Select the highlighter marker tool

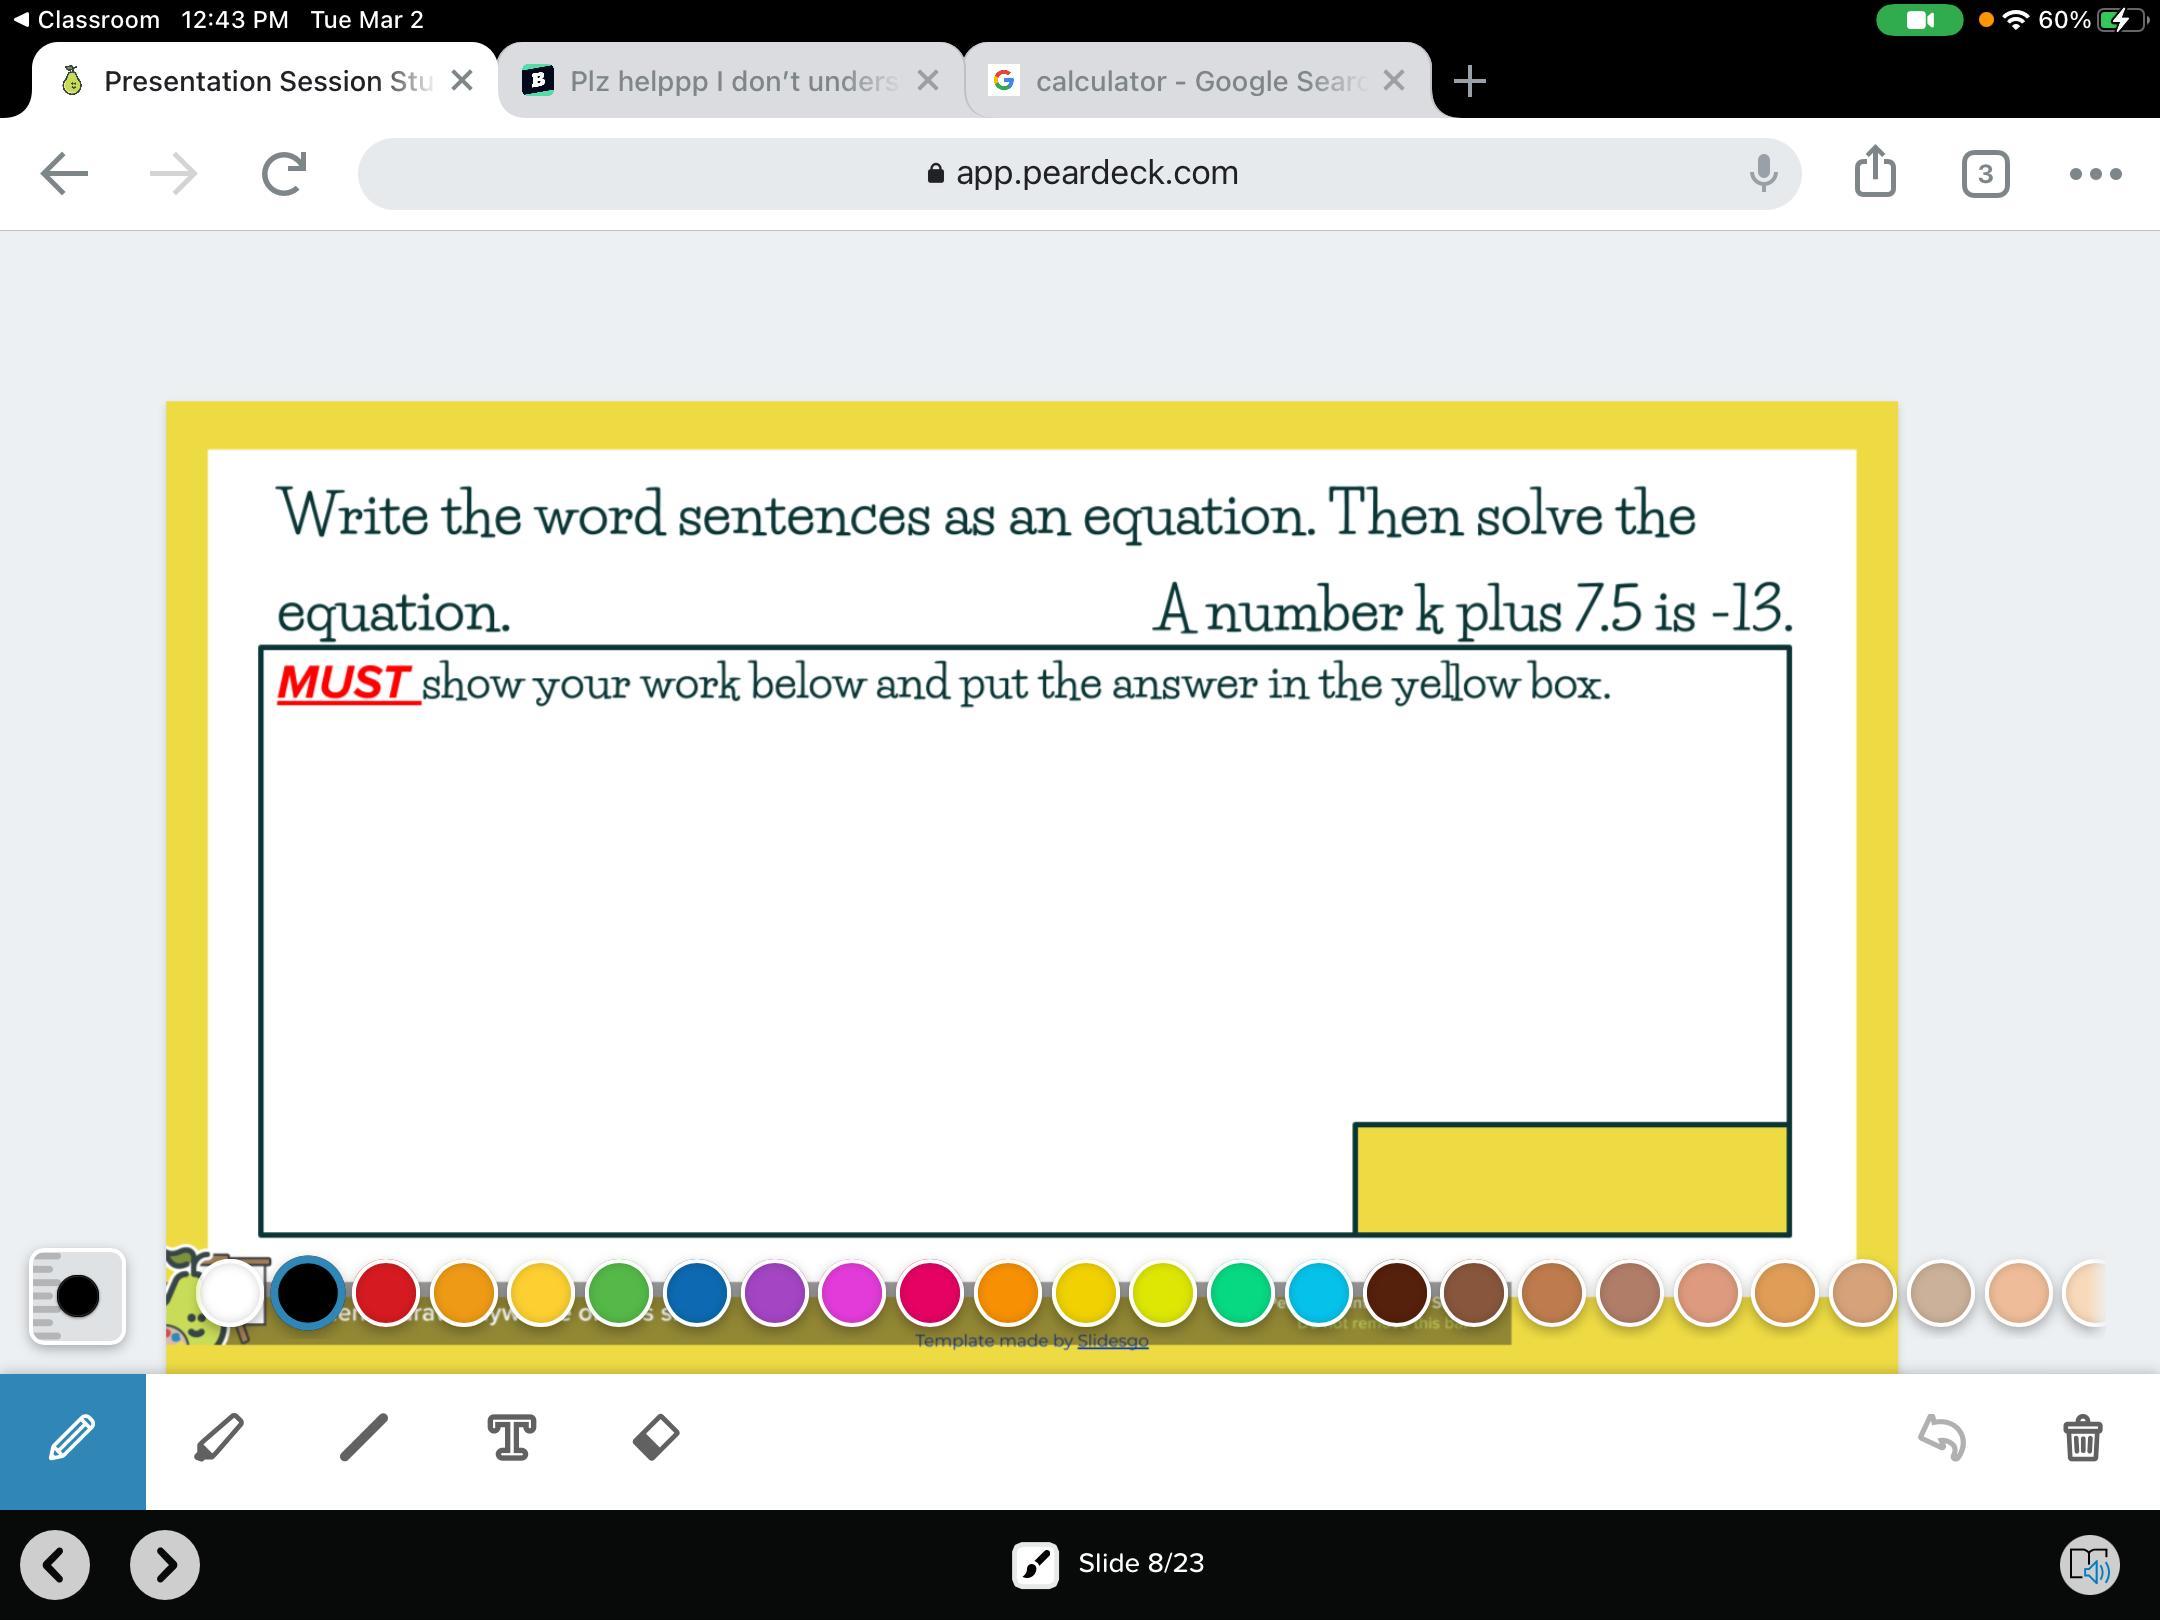tap(218, 1438)
